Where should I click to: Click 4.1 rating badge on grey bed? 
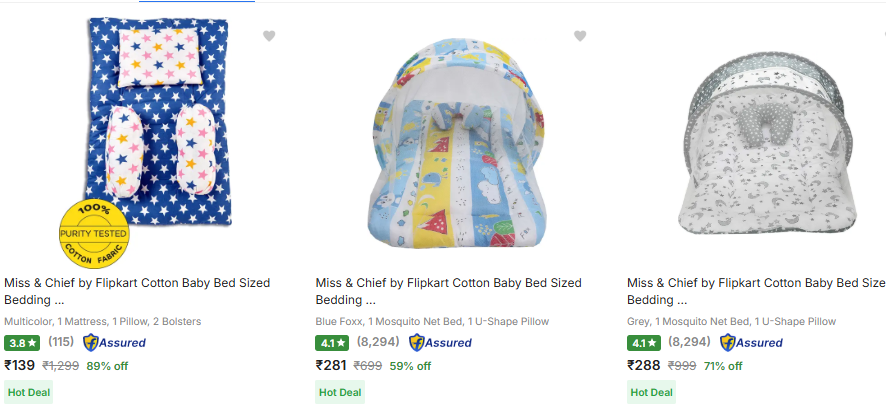click(x=643, y=343)
